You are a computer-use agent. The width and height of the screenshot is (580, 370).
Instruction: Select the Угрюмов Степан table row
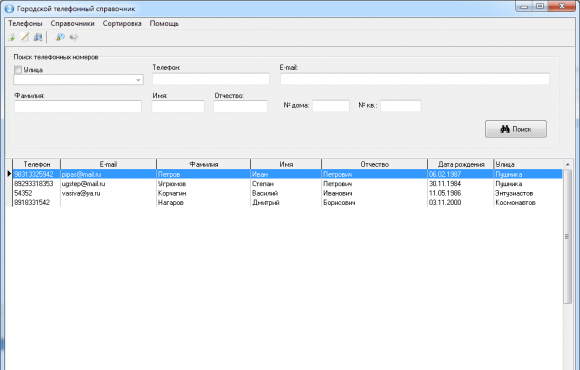click(287, 184)
